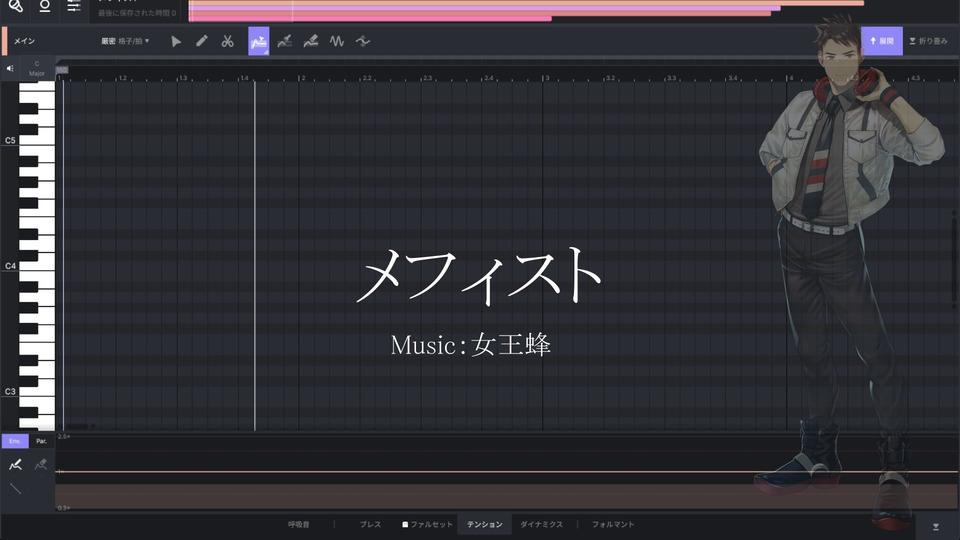The height and width of the screenshot is (540, 960).
Task: Select the arrow pointer tool
Action: tap(176, 41)
